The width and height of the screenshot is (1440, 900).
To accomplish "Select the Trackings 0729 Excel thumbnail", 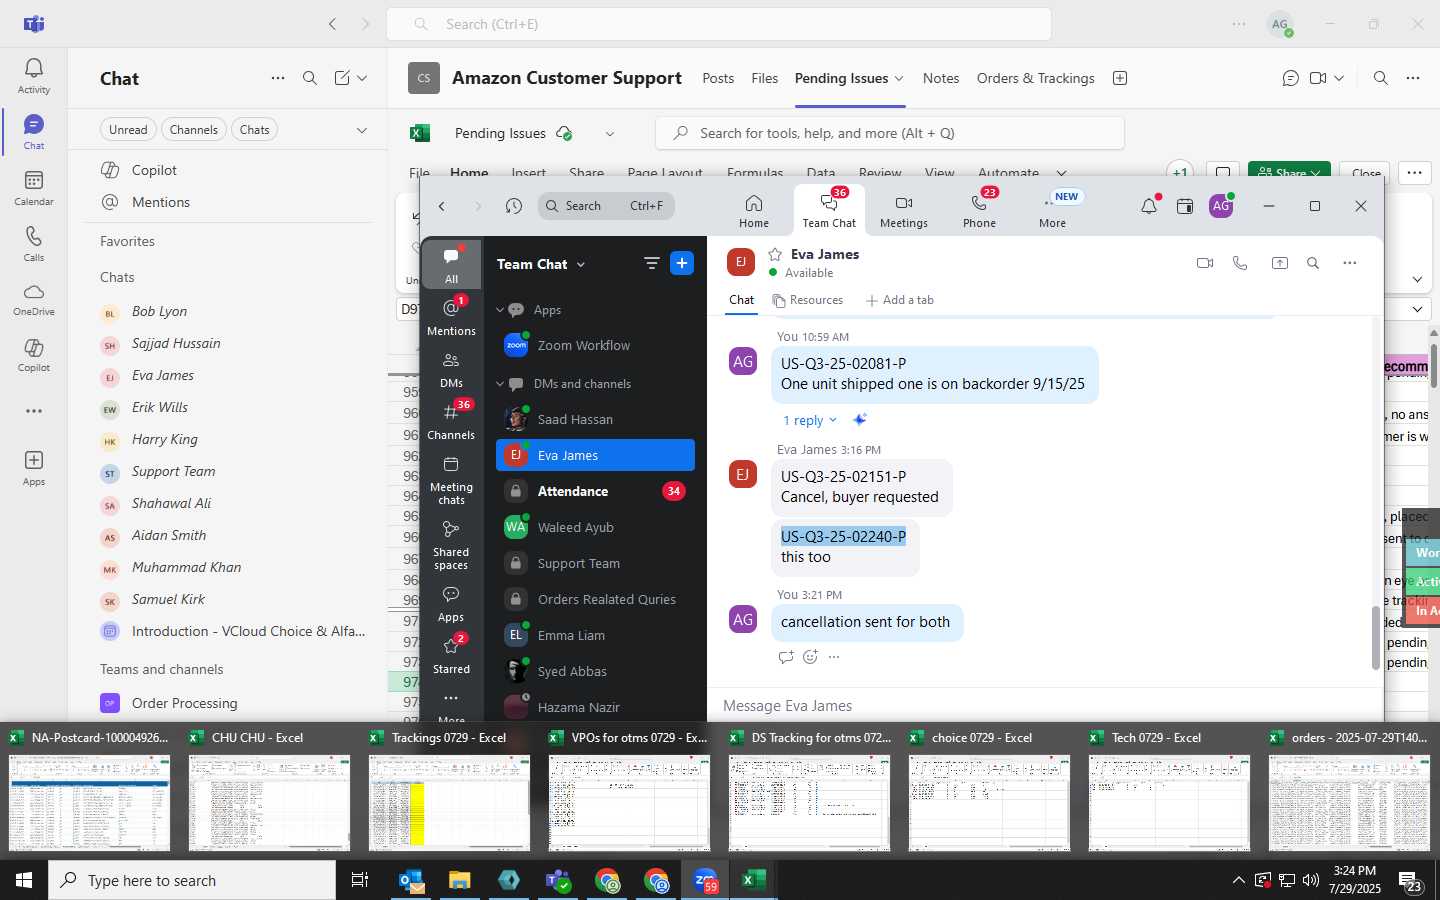I will click(449, 790).
